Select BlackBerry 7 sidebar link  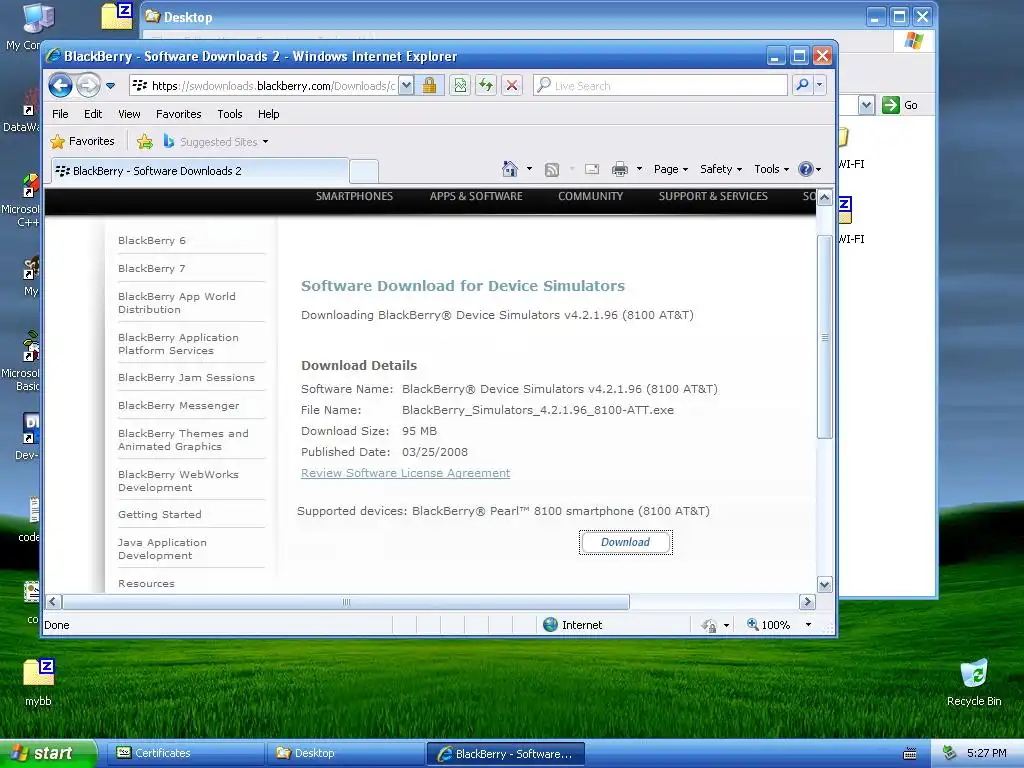coord(152,268)
